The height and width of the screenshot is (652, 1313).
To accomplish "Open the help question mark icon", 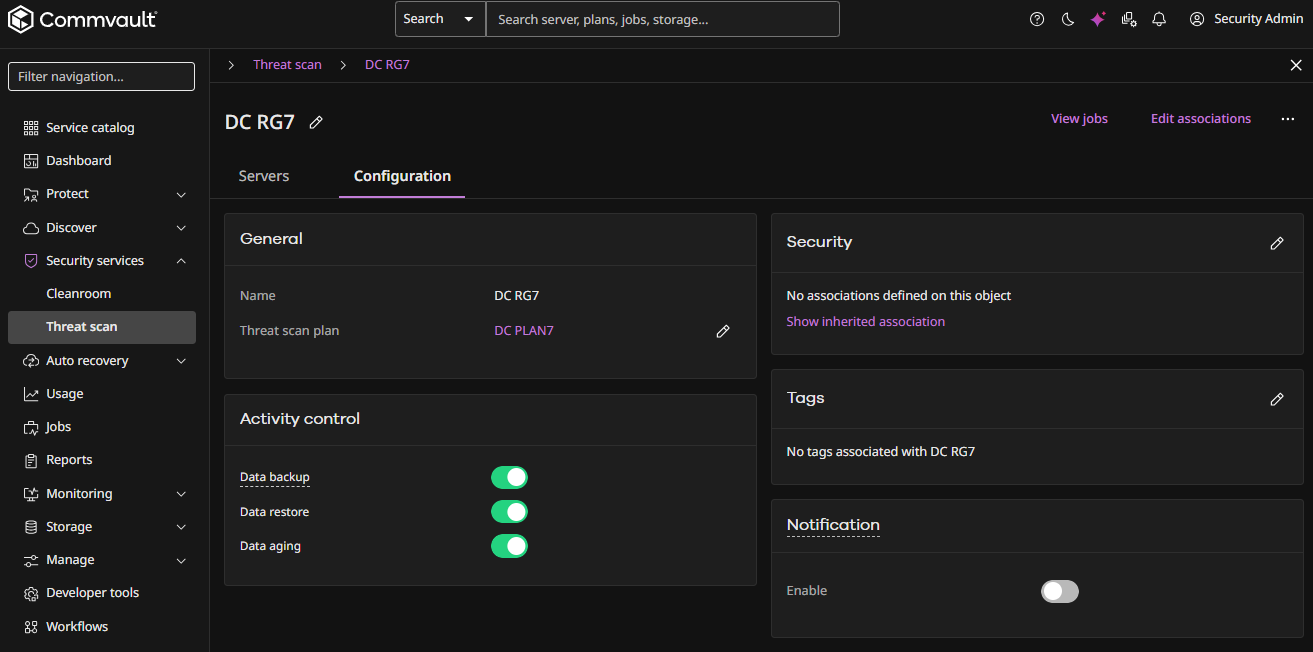I will 1037,19.
